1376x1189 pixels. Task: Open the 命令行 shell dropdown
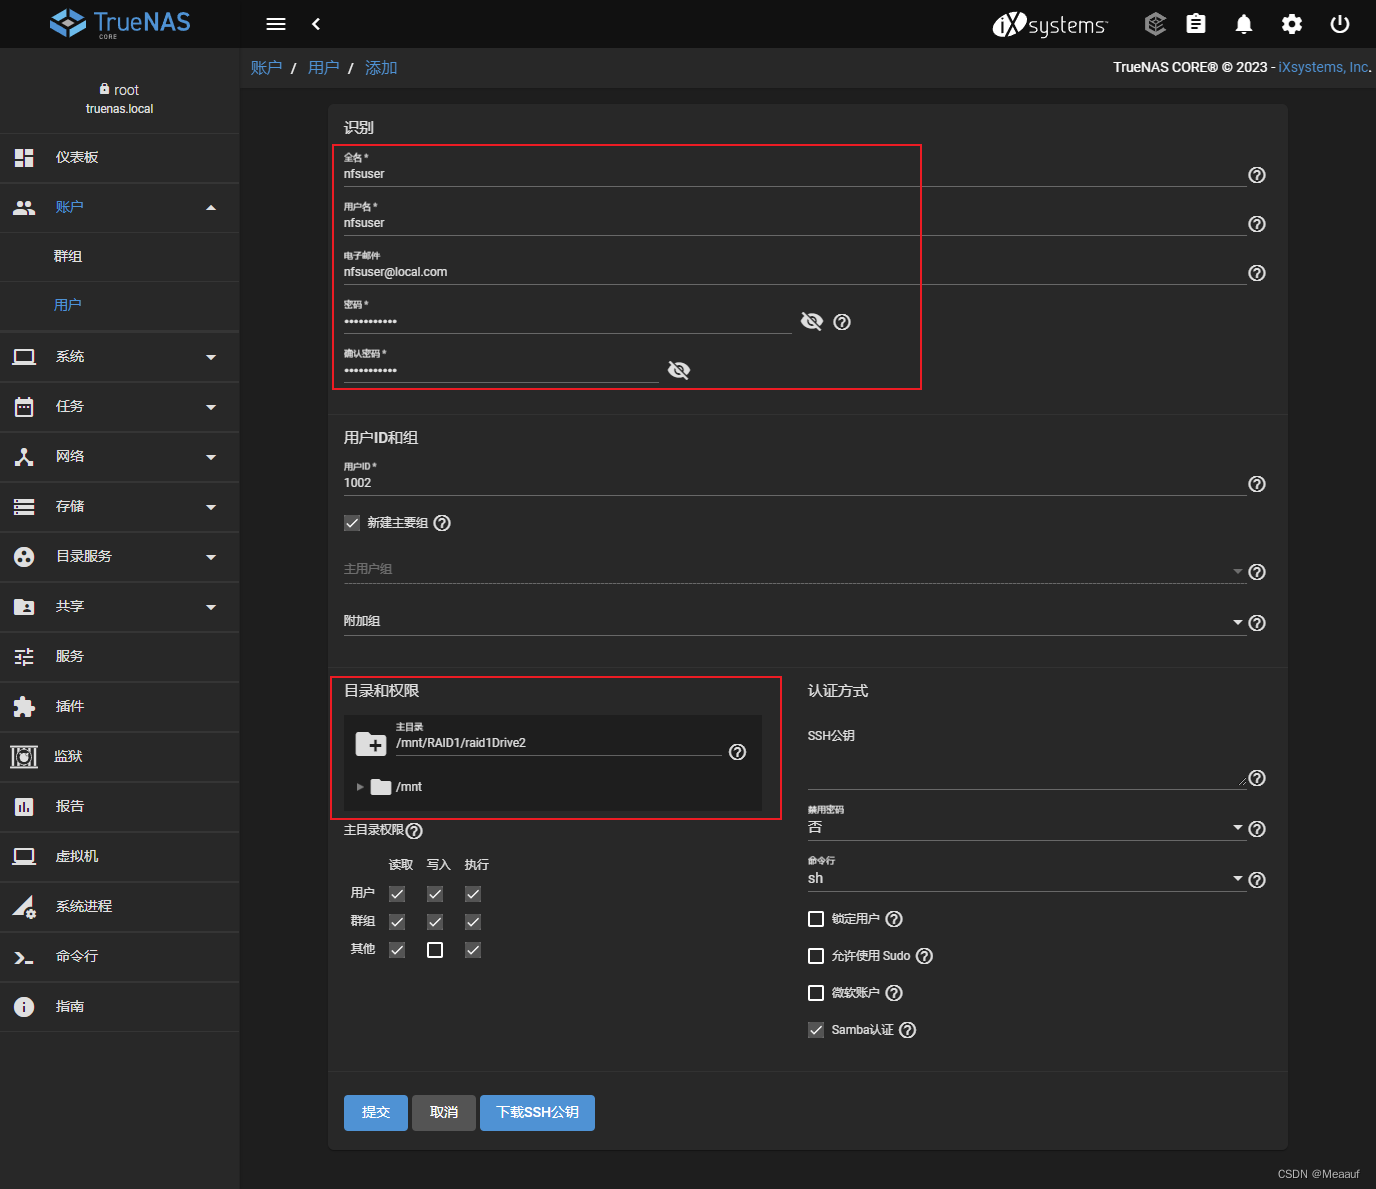click(1026, 878)
